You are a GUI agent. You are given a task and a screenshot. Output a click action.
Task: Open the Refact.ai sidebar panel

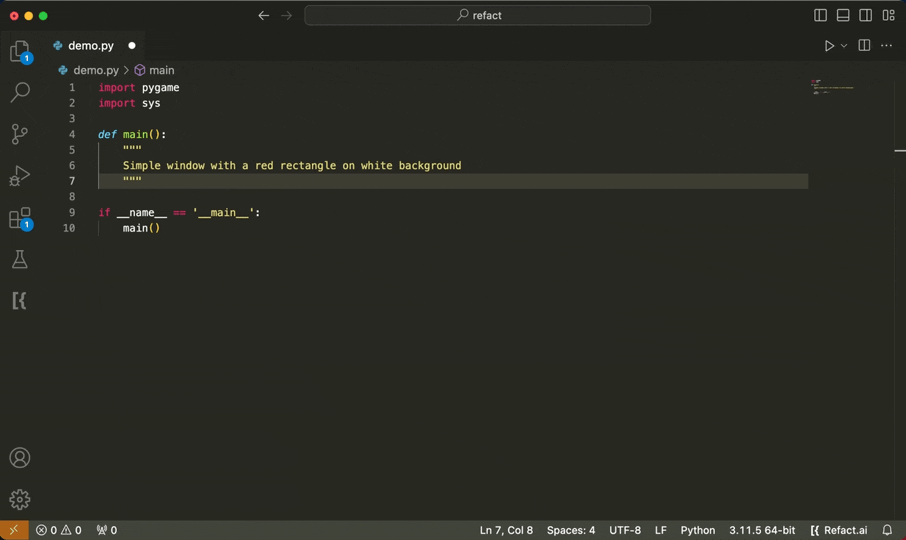(20, 300)
